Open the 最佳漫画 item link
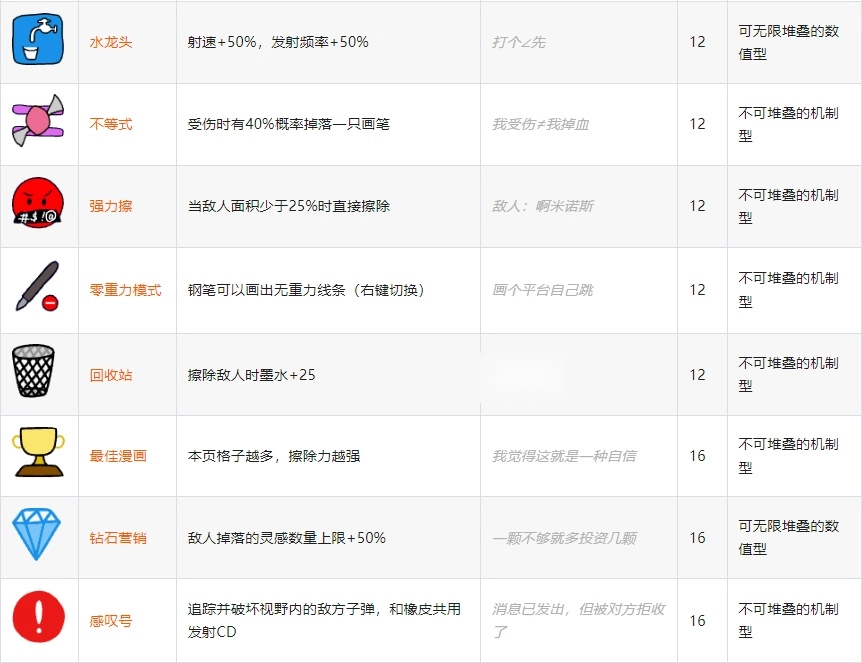The width and height of the screenshot is (862, 663). (118, 456)
